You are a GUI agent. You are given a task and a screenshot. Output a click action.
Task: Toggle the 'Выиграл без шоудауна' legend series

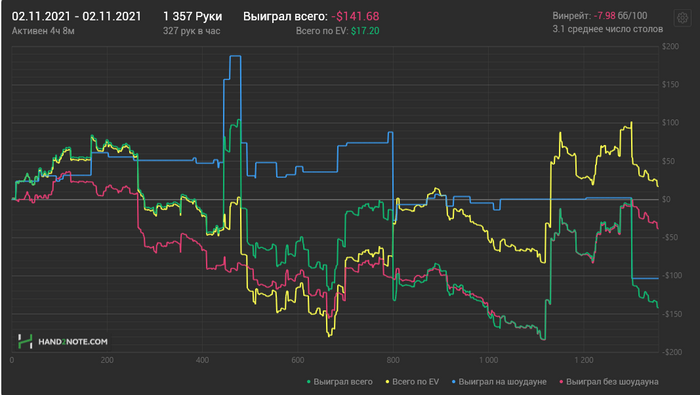[x=609, y=382]
